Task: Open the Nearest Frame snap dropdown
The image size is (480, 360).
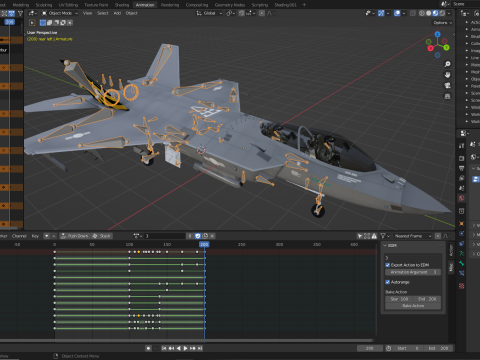Action: click(413, 236)
